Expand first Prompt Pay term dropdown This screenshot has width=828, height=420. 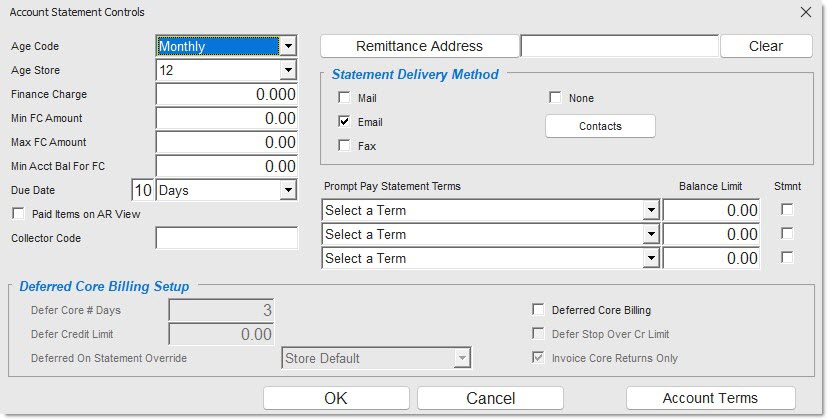[x=650, y=210]
